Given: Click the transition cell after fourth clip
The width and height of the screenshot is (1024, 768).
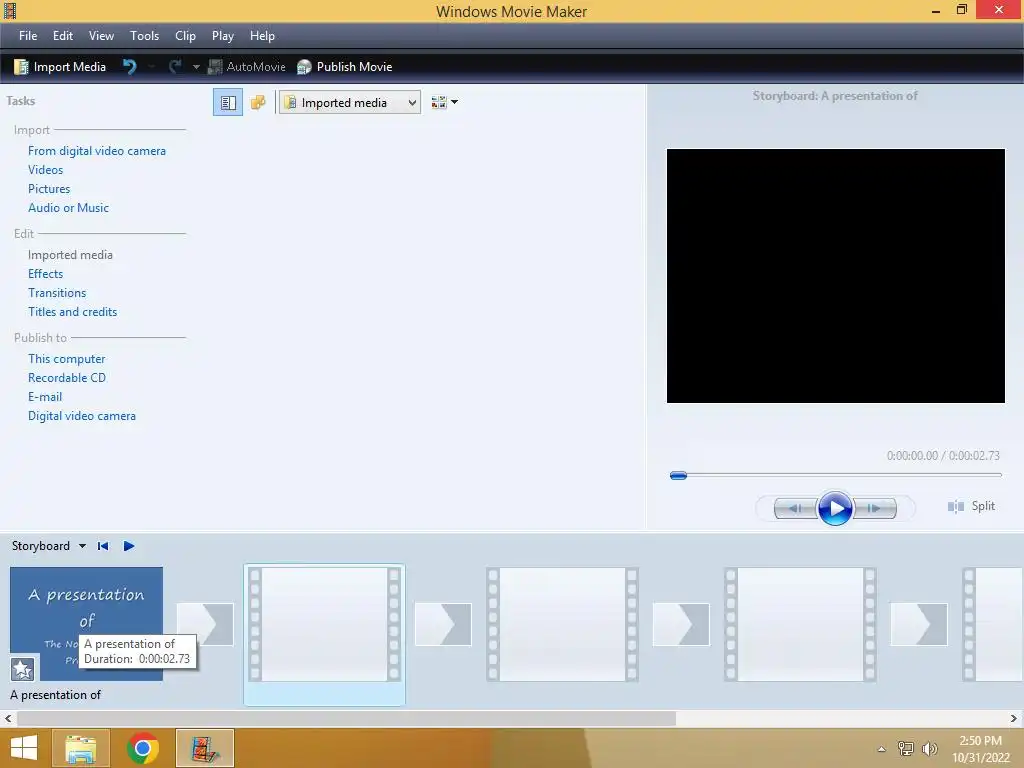Looking at the screenshot, I should (x=918, y=624).
